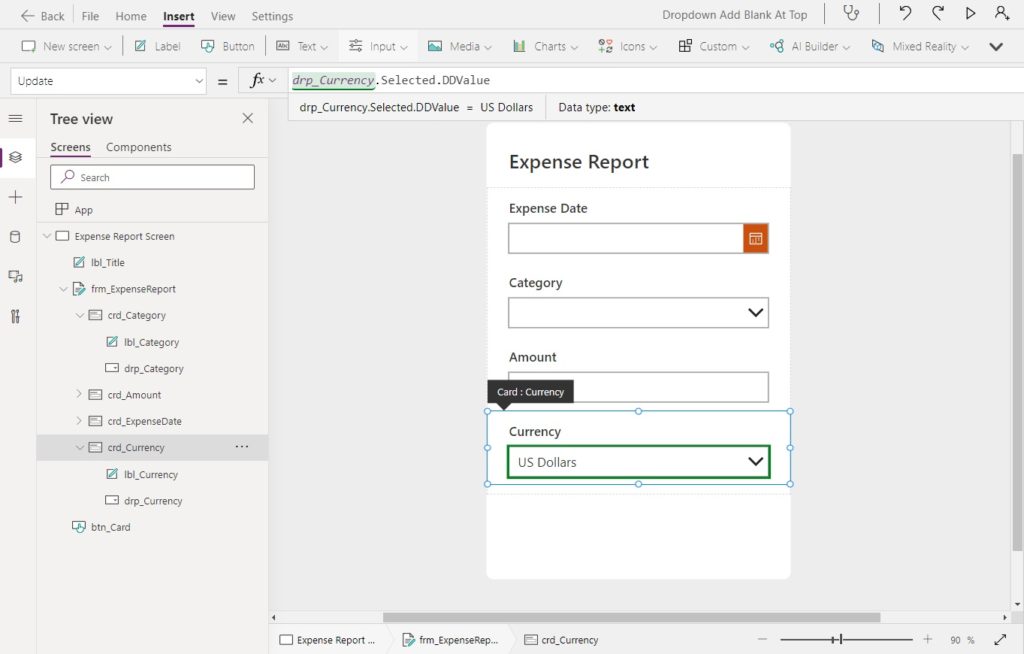Open the Text dropdown in the ribbon

302,46
